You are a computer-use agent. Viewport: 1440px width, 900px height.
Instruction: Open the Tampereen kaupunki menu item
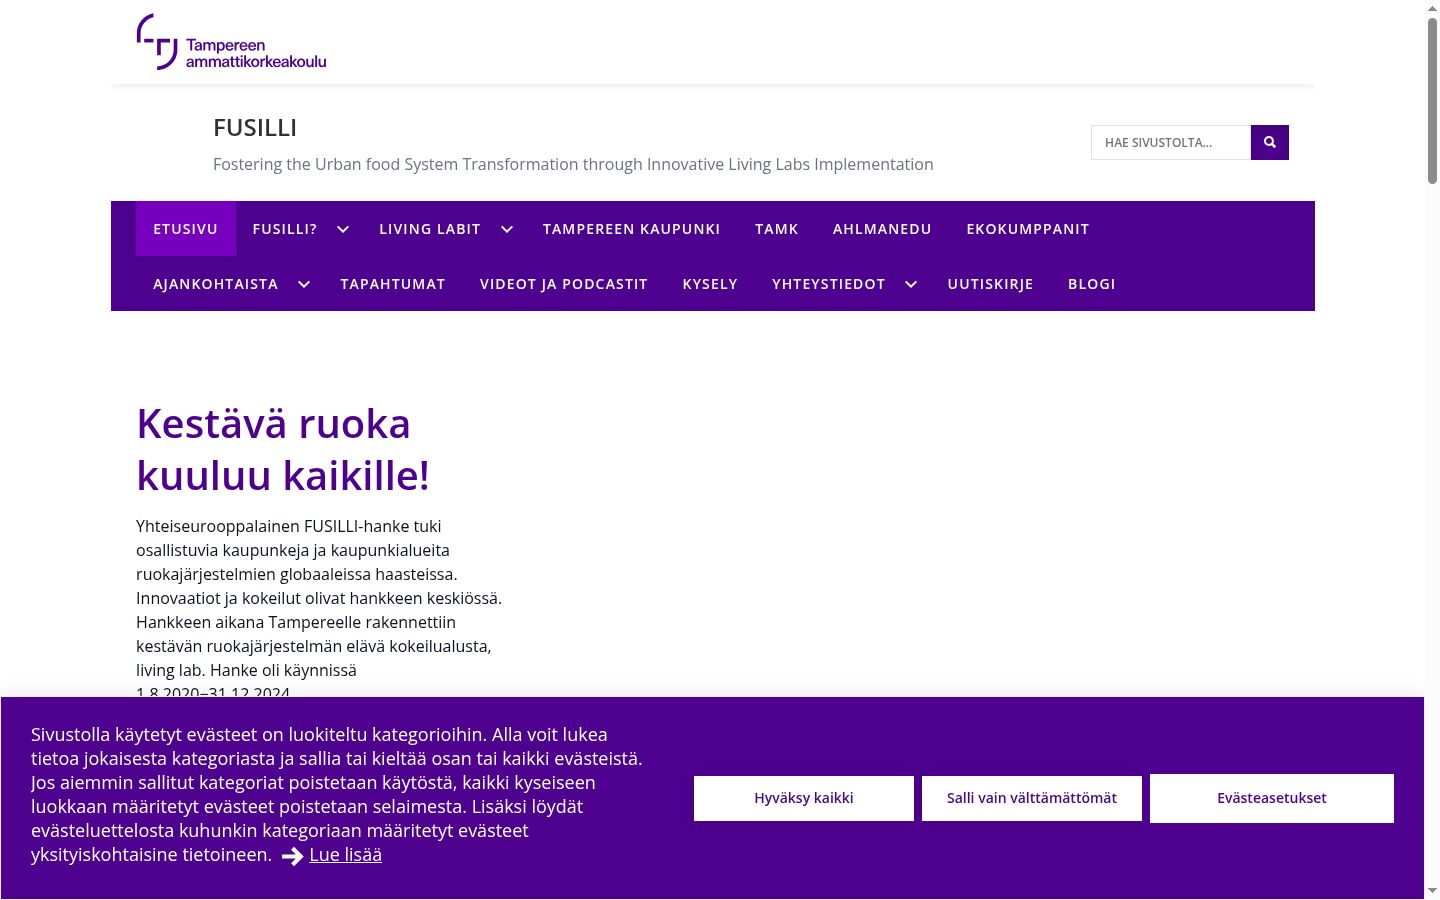tap(632, 229)
